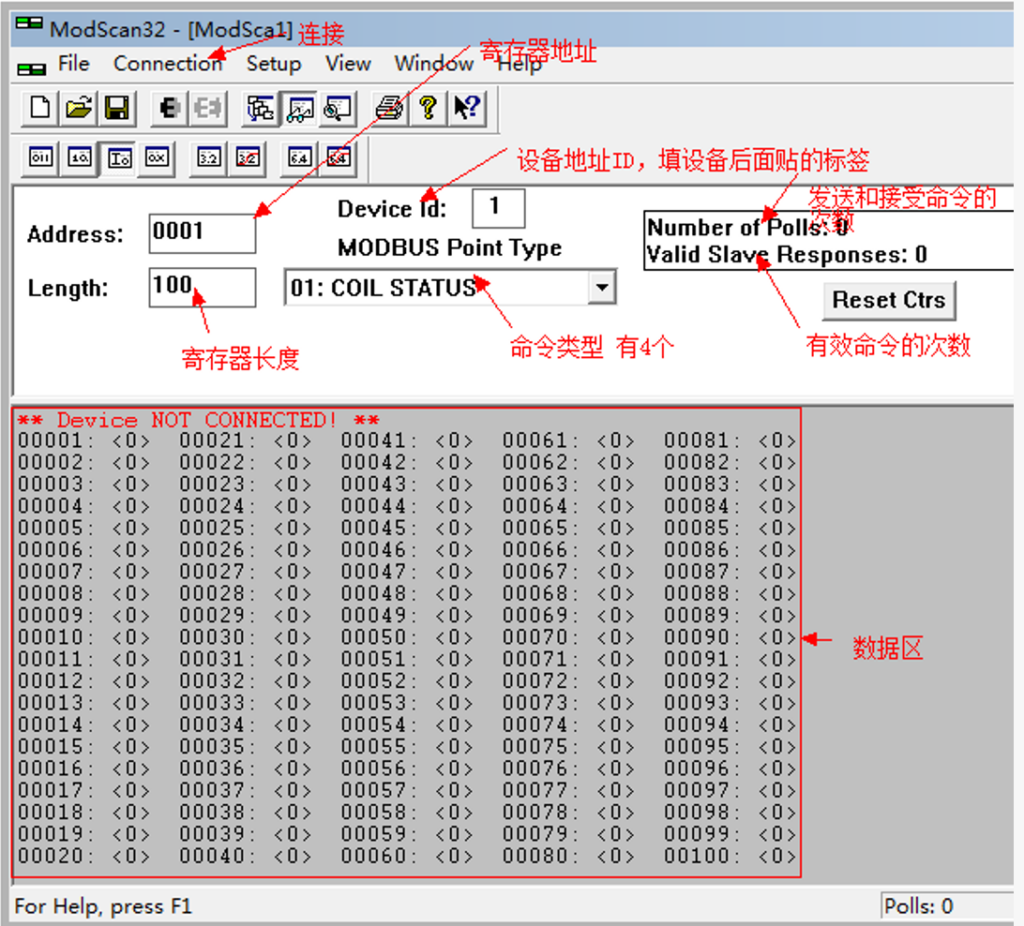The height and width of the screenshot is (926, 1024).
Task: Click ModScan32 title bar app icon
Action: pos(29,24)
